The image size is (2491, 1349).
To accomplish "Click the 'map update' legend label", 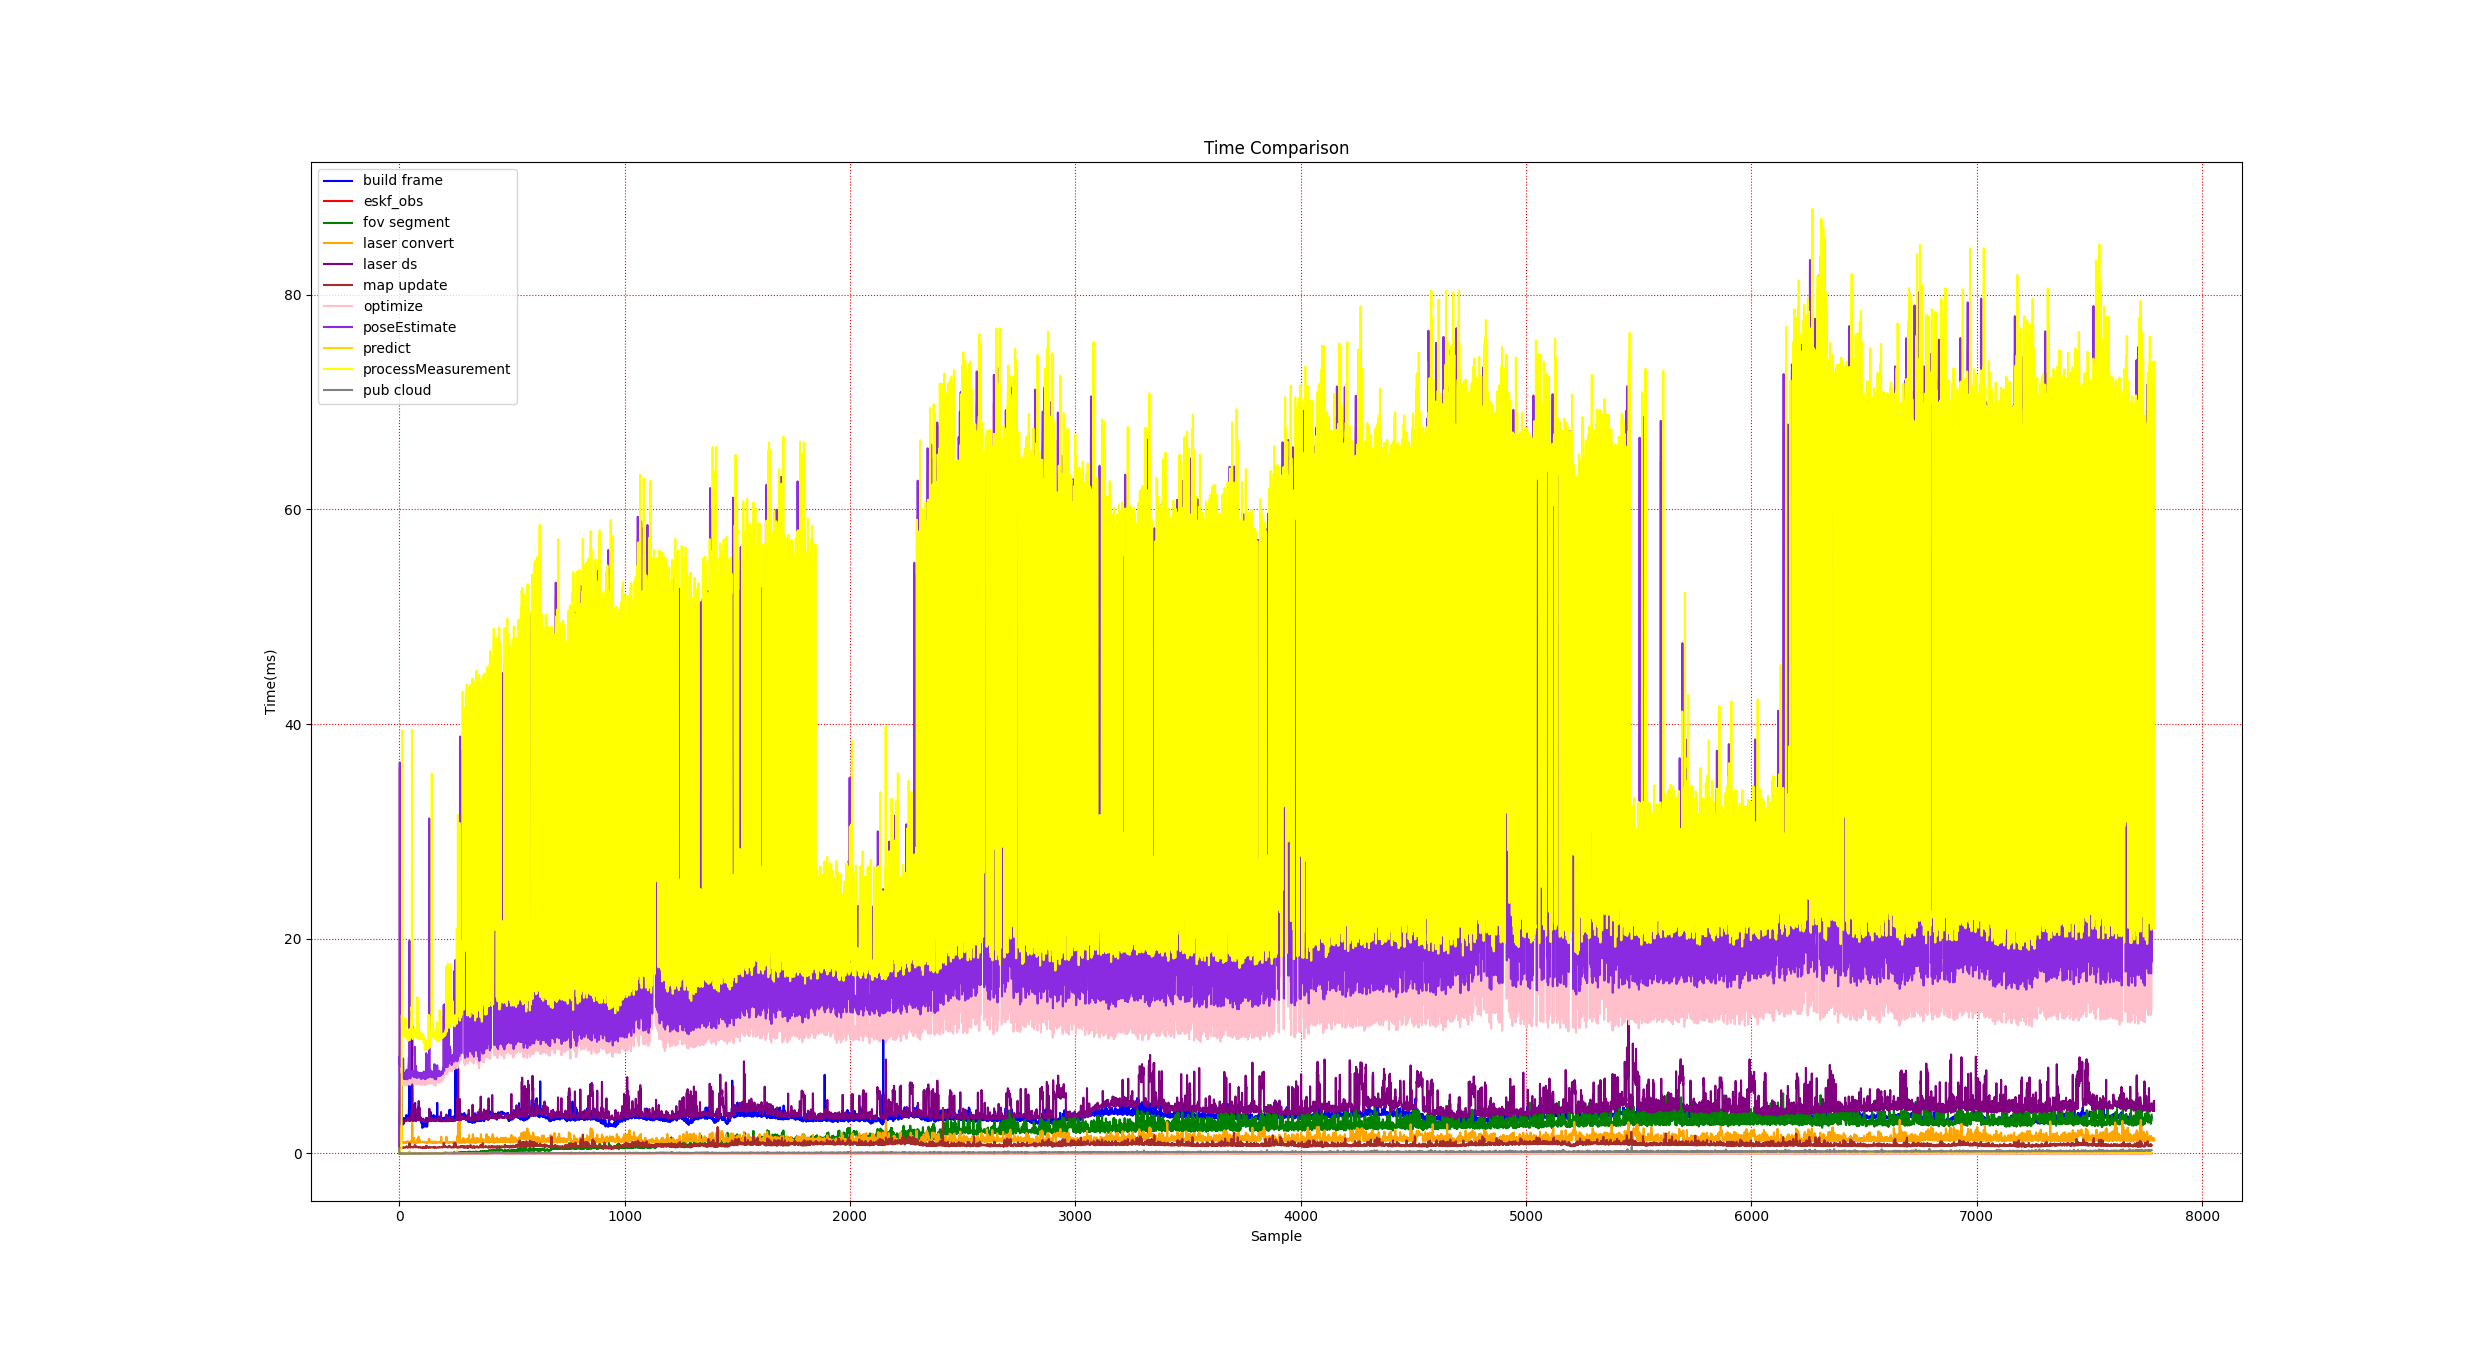I will (404, 285).
